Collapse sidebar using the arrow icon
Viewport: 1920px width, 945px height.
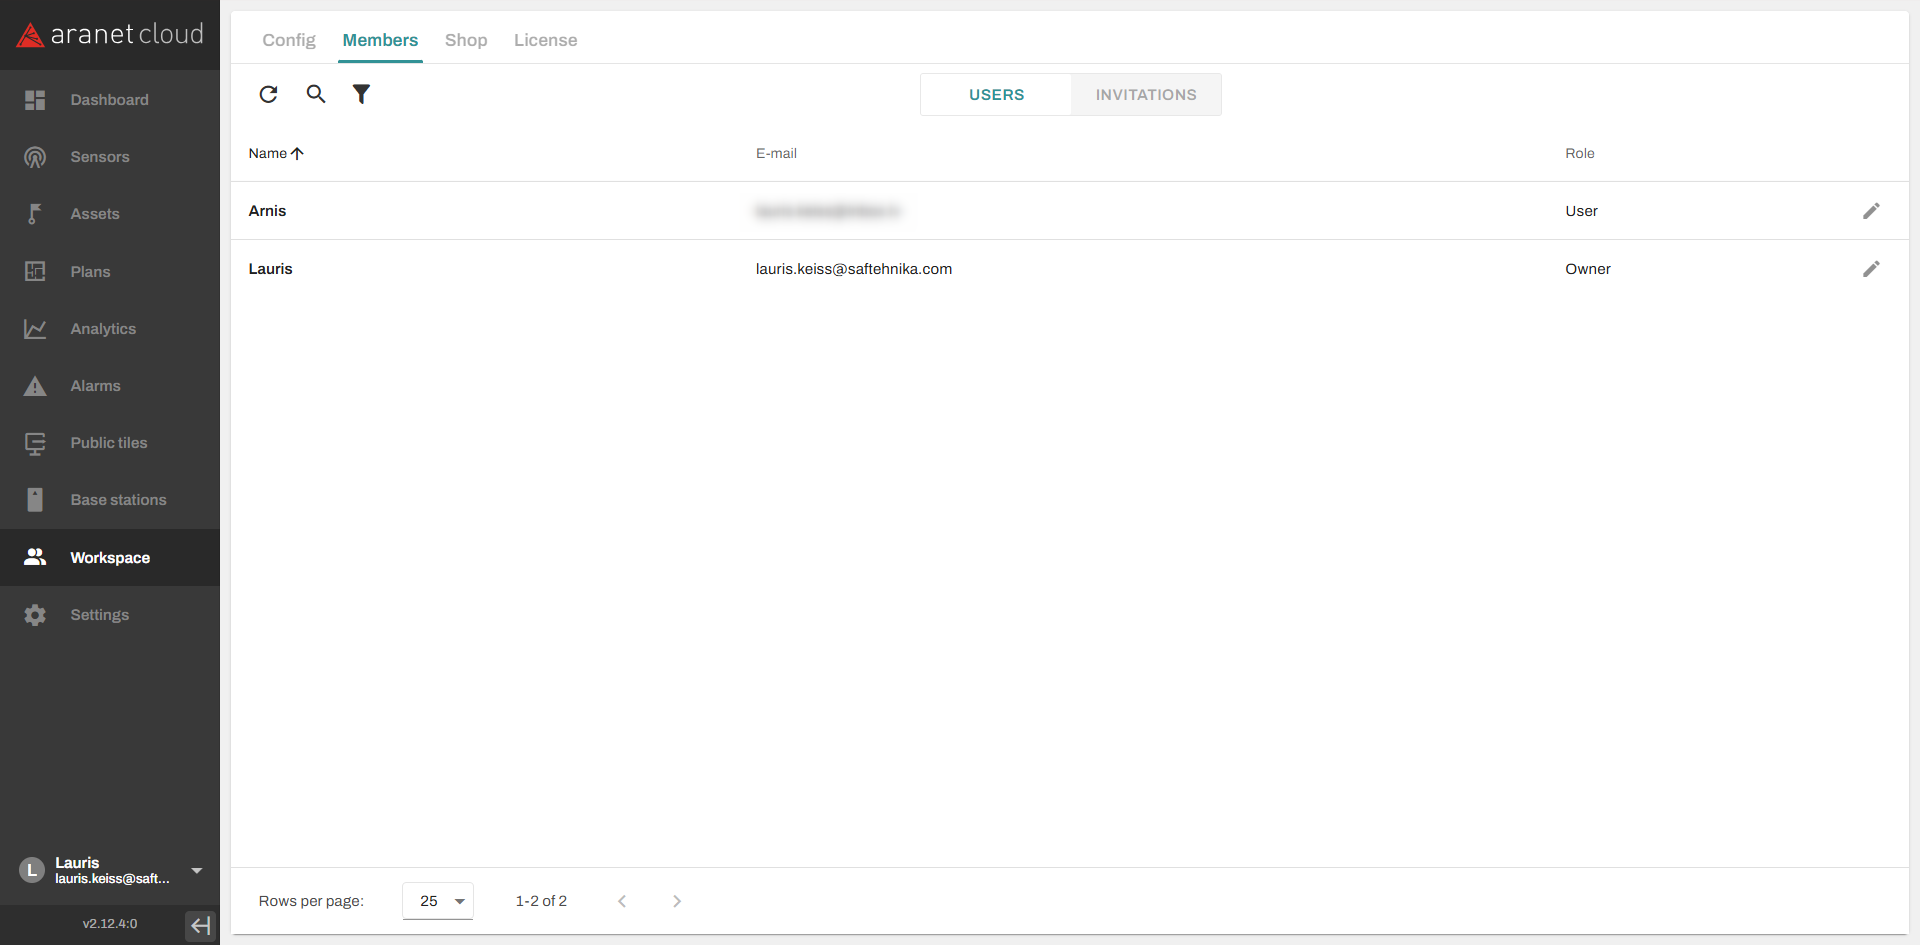(x=200, y=925)
